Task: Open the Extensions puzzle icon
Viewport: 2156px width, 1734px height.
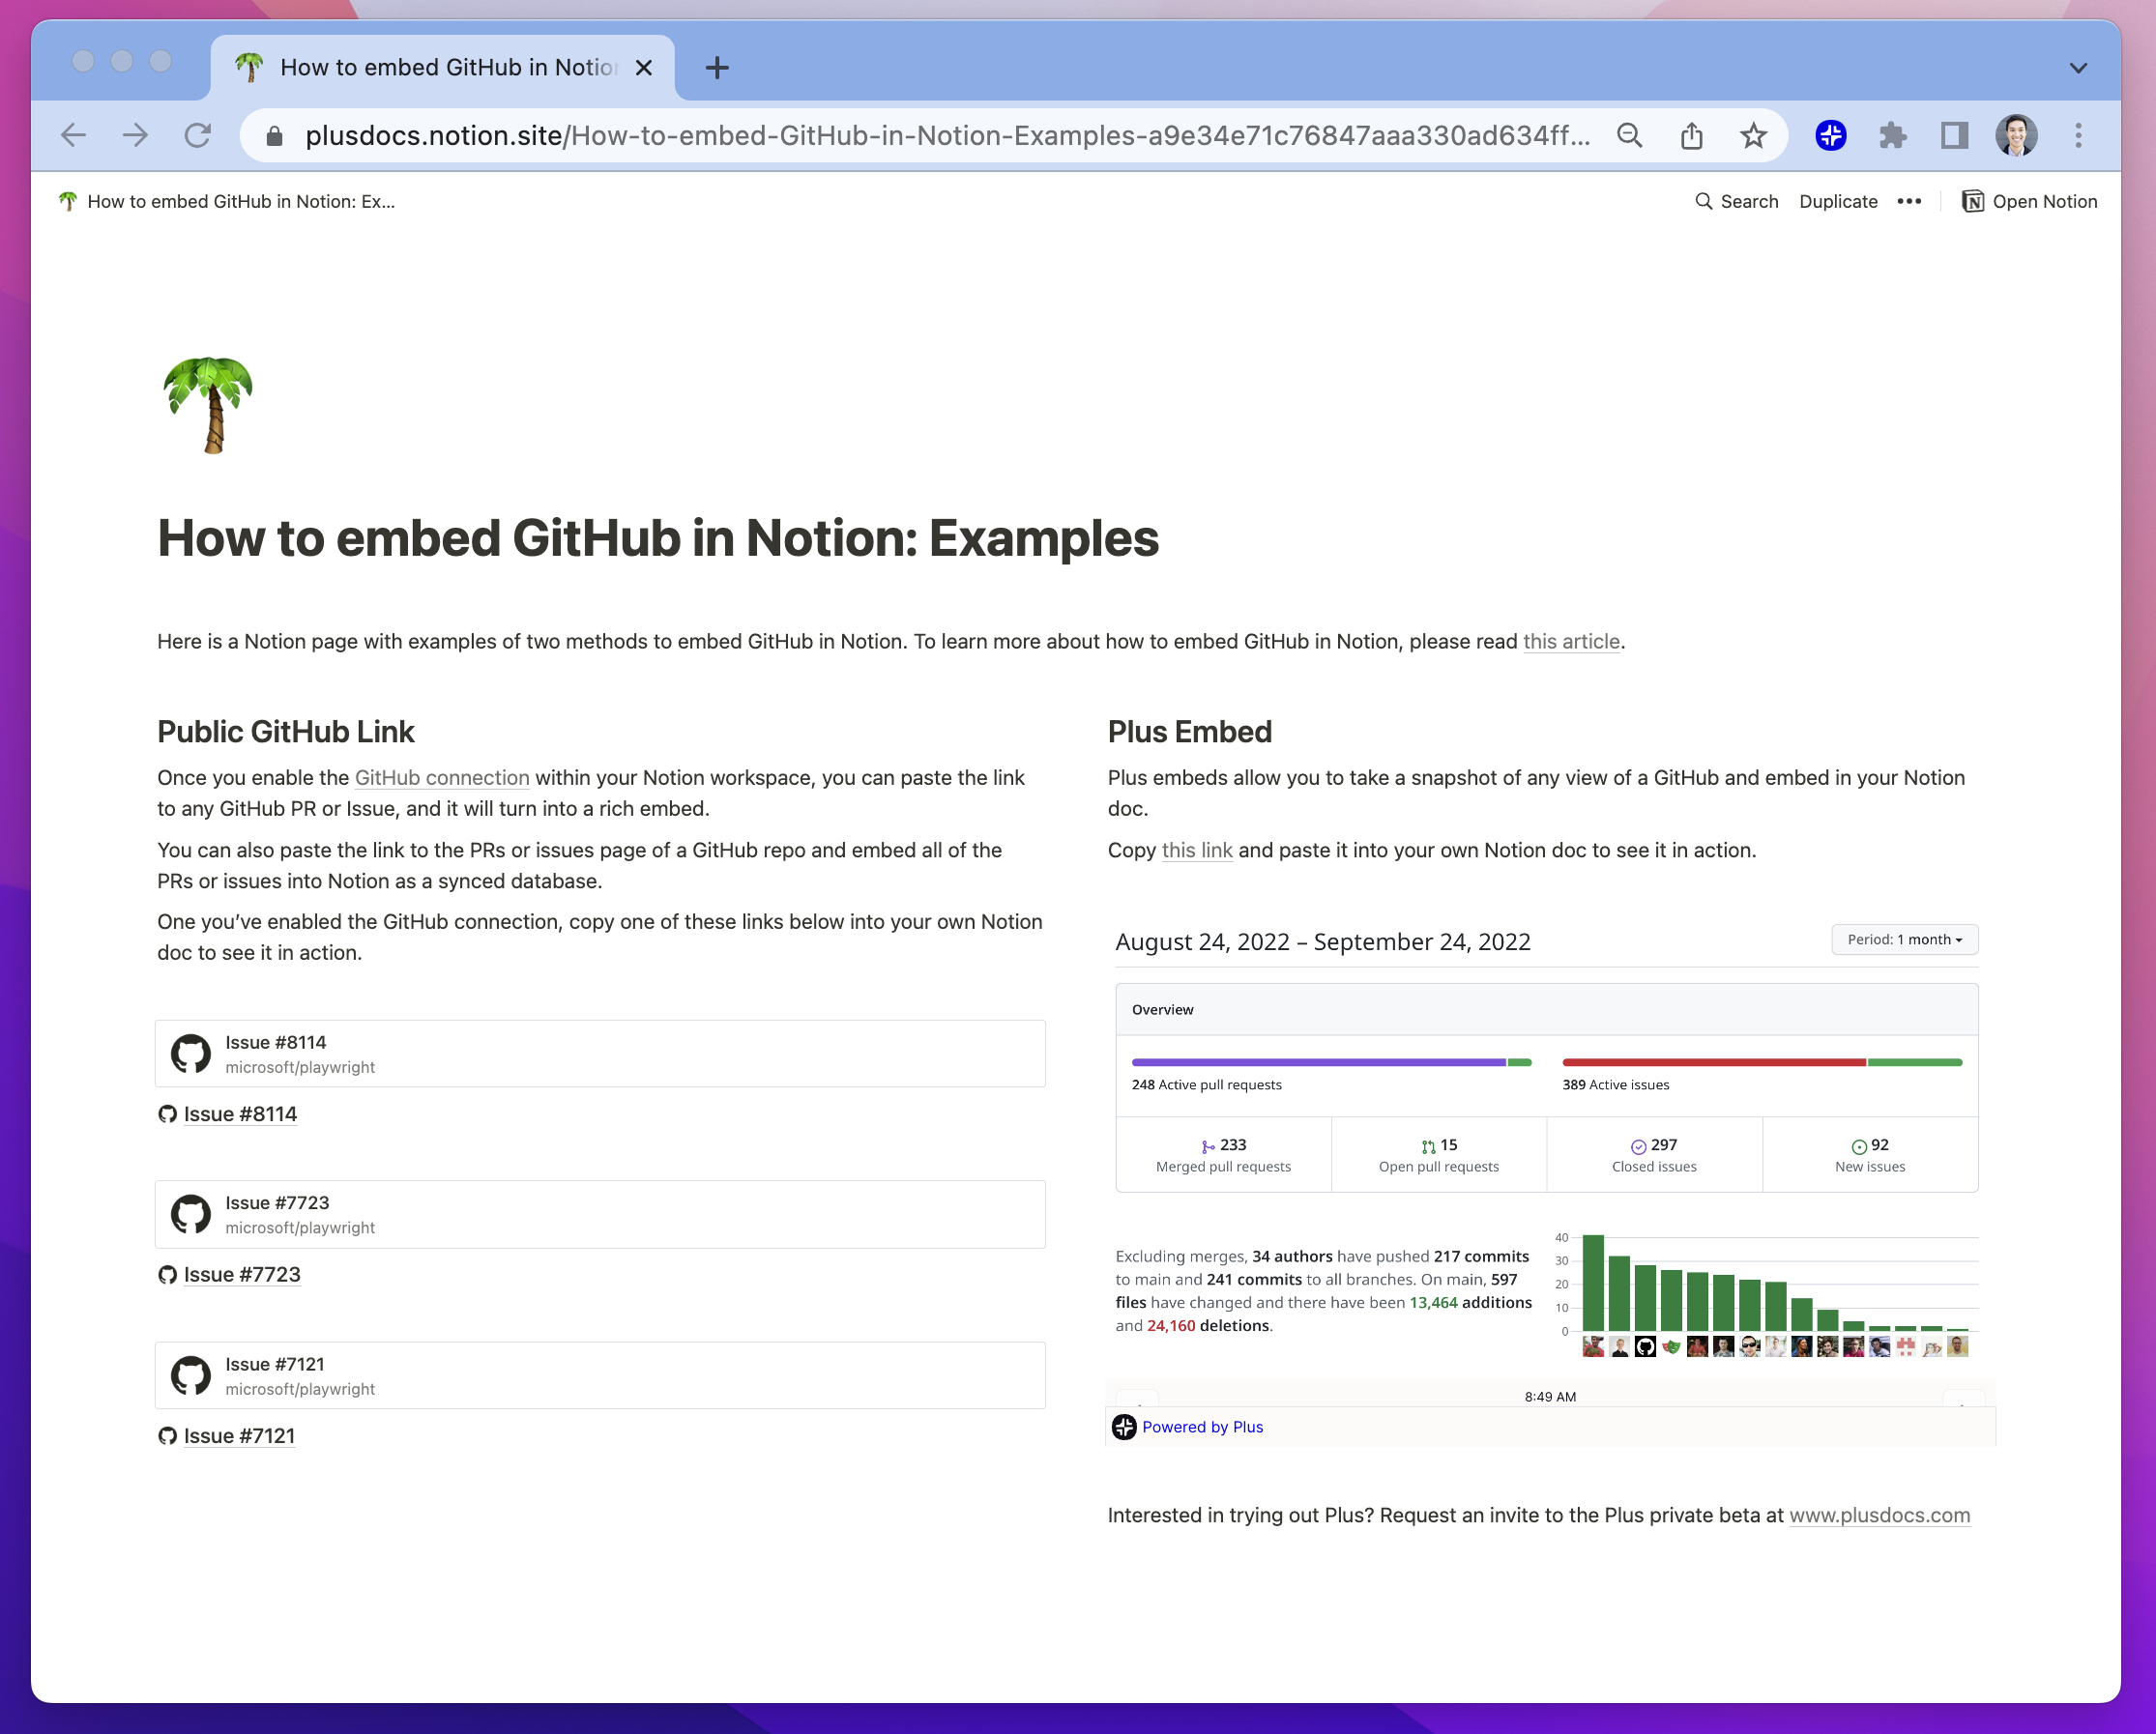Action: pos(1892,135)
